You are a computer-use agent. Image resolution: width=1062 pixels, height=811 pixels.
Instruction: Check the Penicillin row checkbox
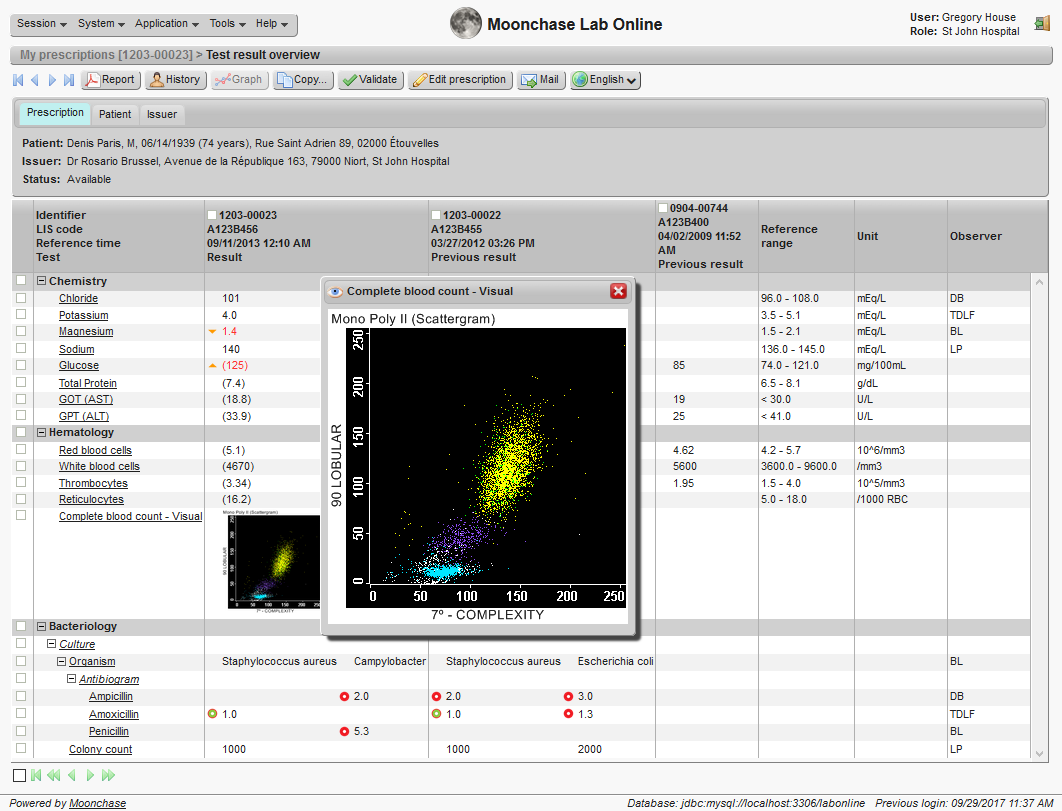tap(21, 731)
